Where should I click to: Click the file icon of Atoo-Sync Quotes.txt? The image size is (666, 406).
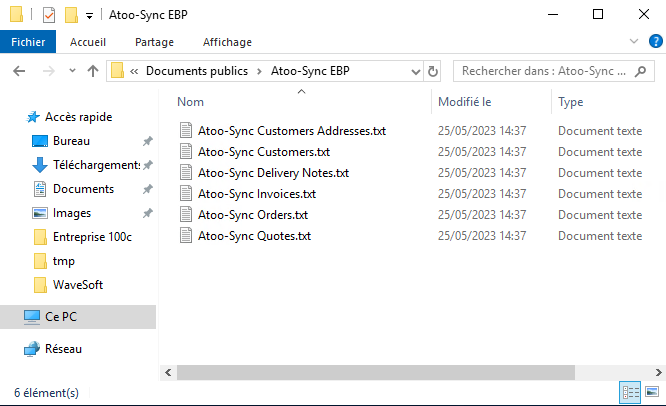pyautogui.click(x=186, y=235)
